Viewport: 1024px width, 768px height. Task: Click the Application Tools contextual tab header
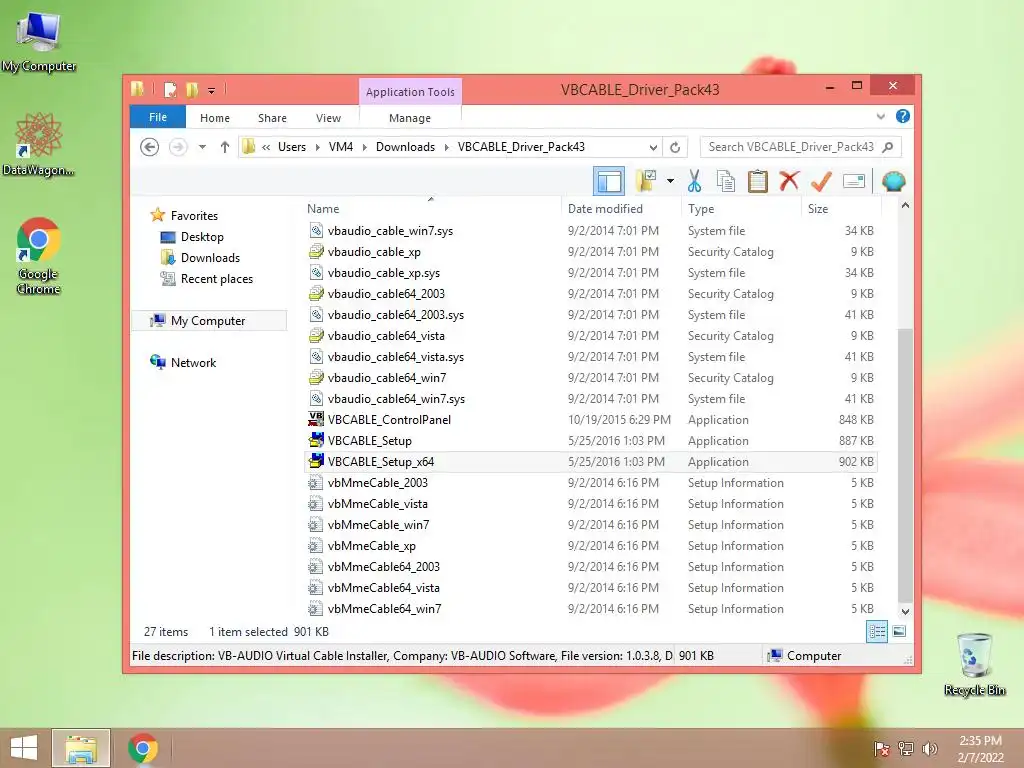coord(410,92)
